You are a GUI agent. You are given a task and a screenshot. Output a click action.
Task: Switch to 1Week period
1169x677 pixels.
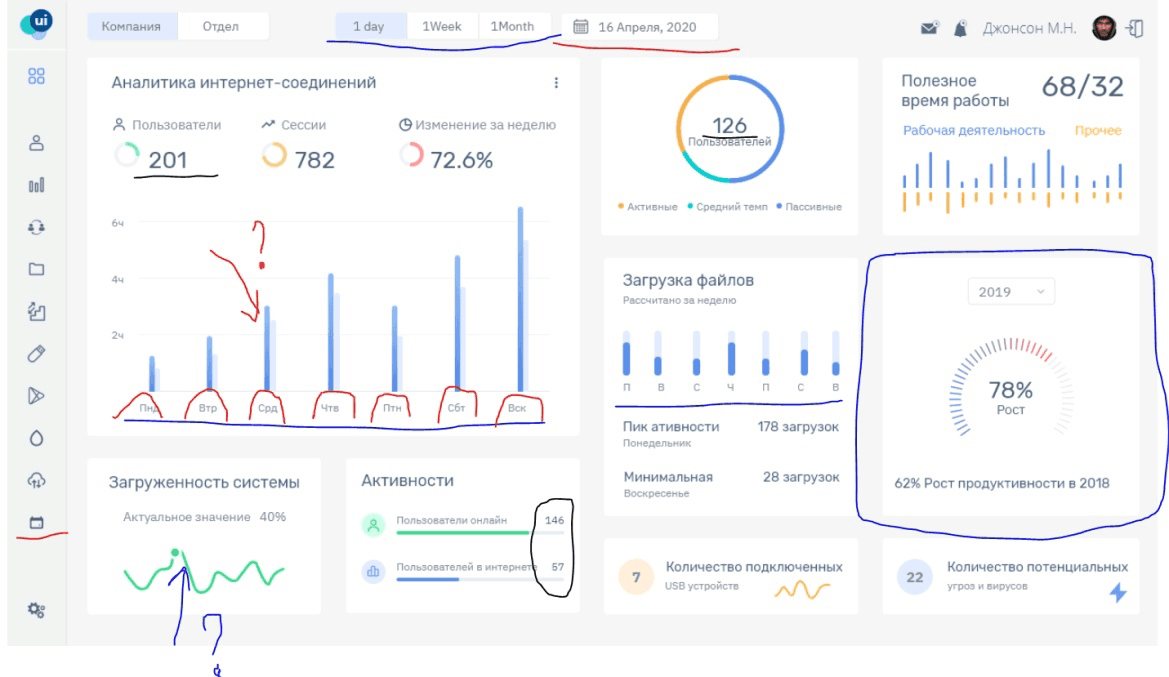(x=442, y=26)
